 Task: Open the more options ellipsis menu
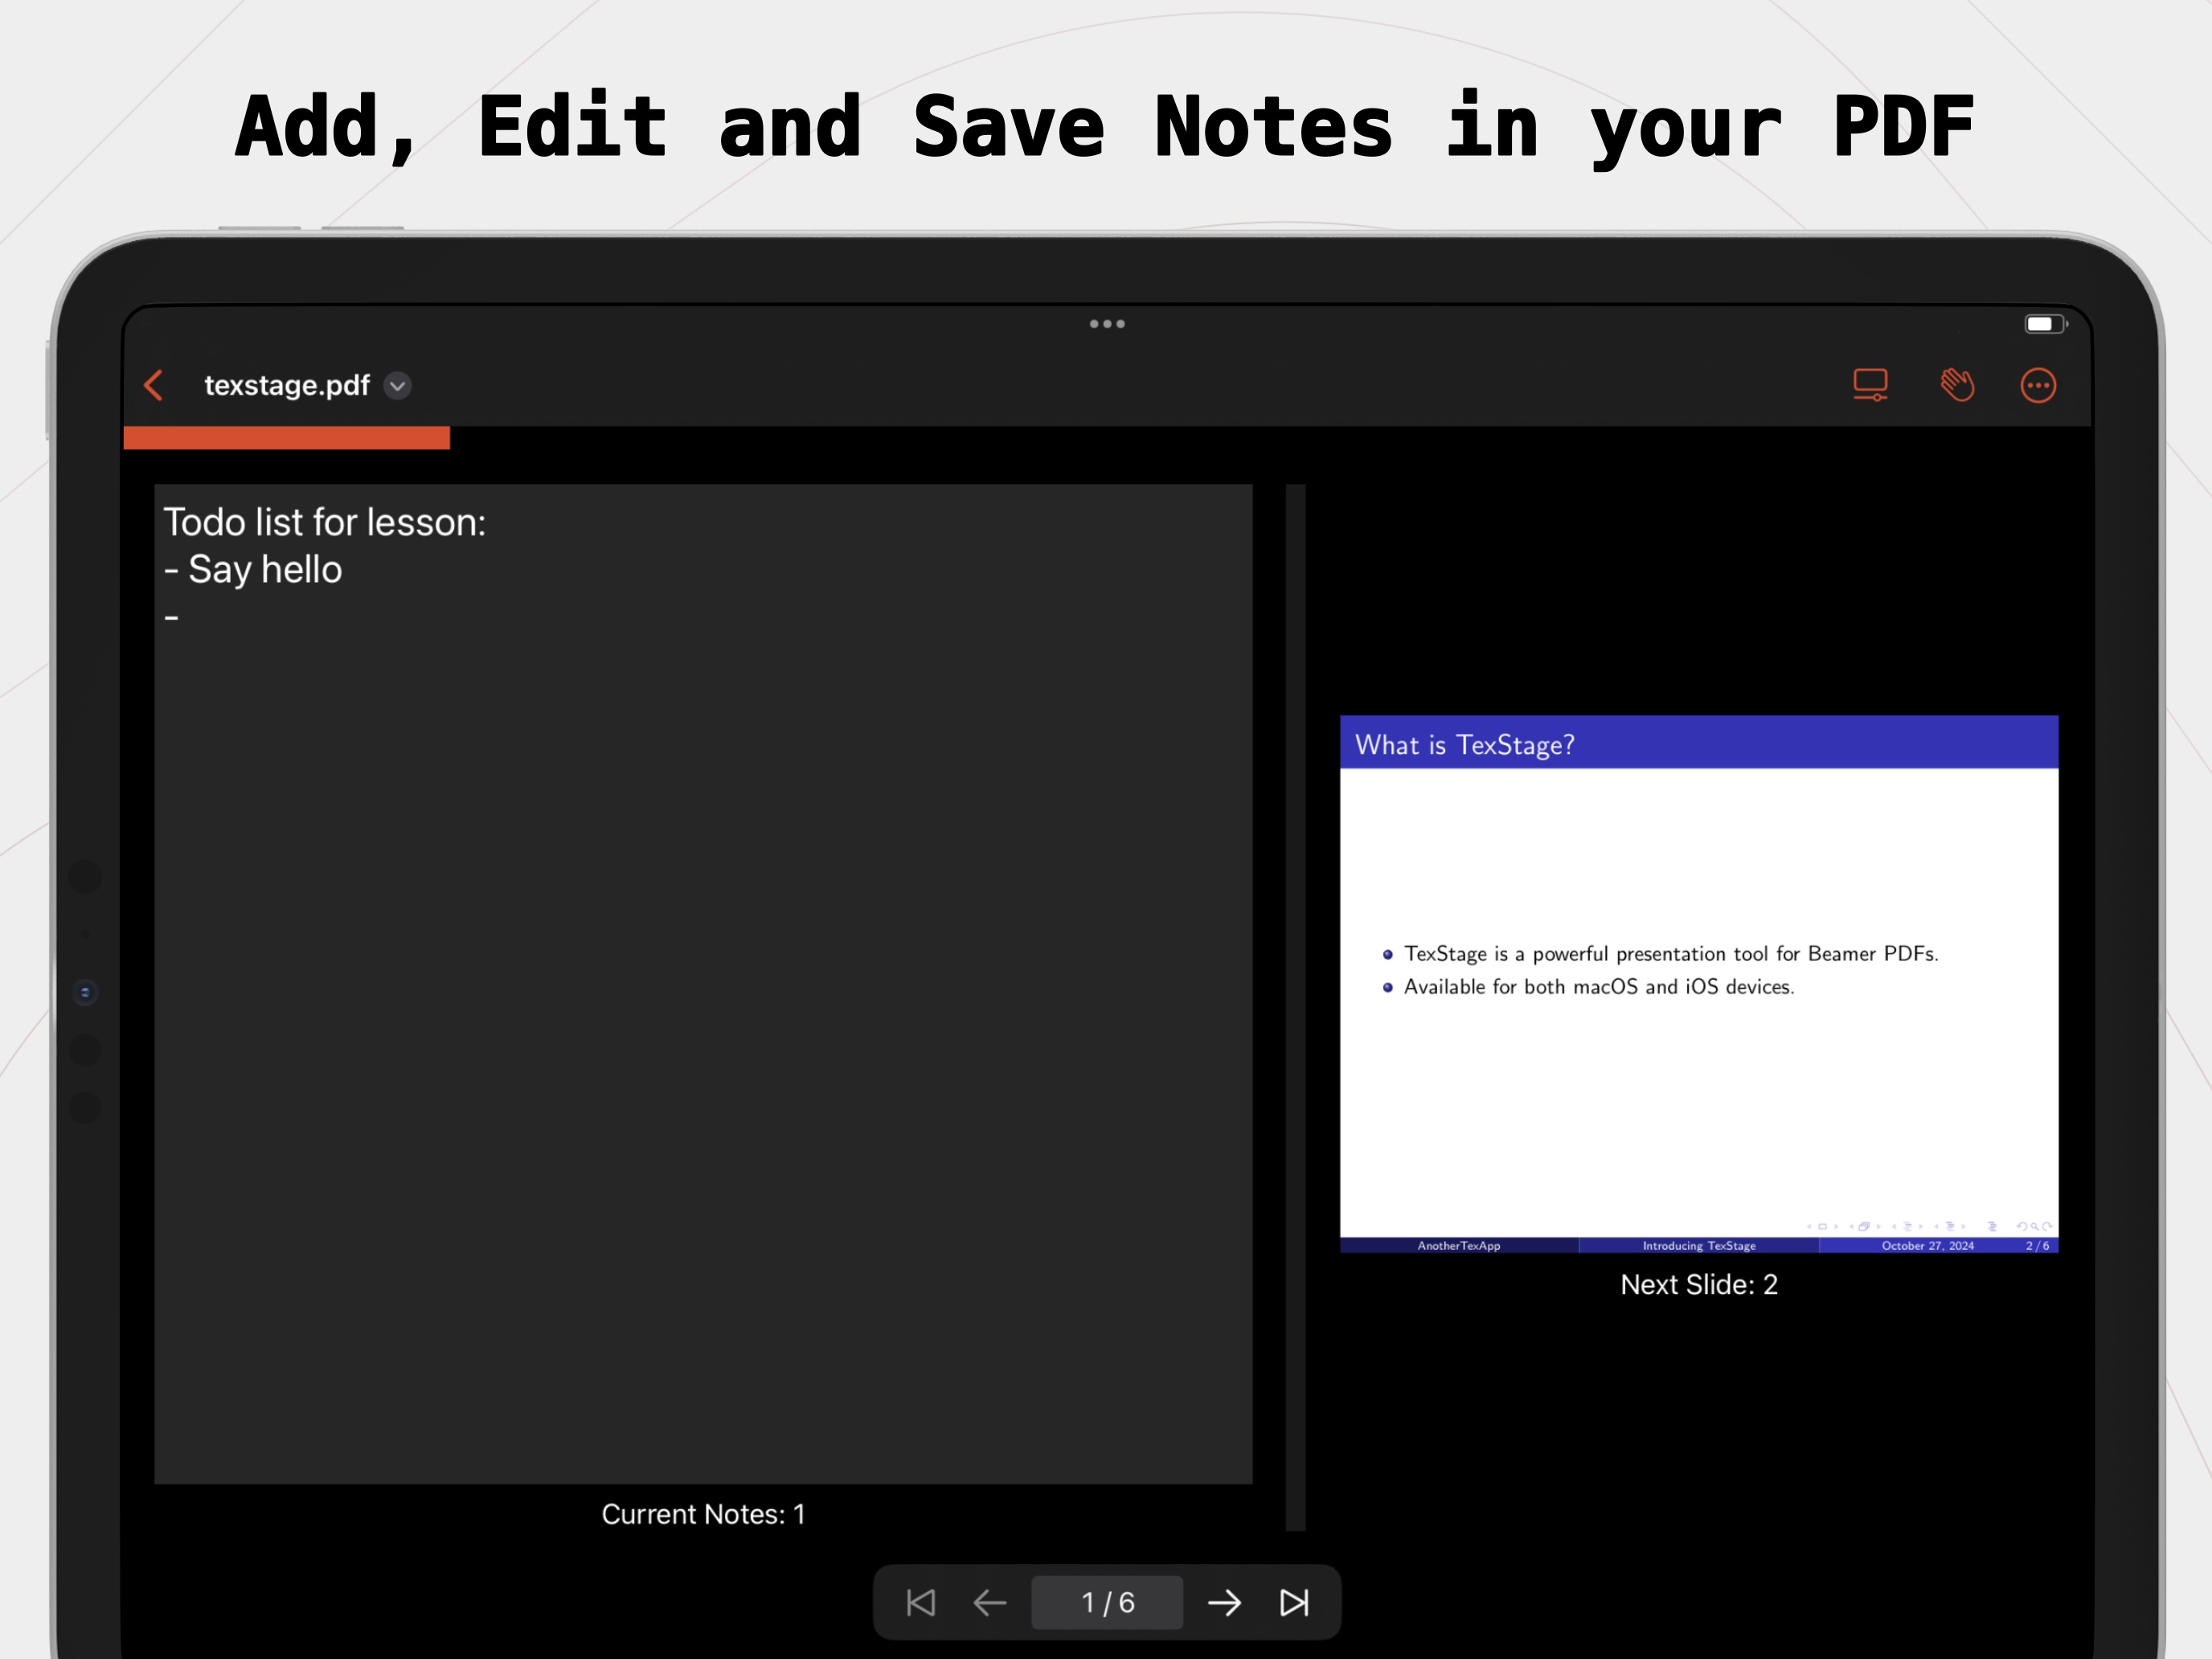point(2038,385)
